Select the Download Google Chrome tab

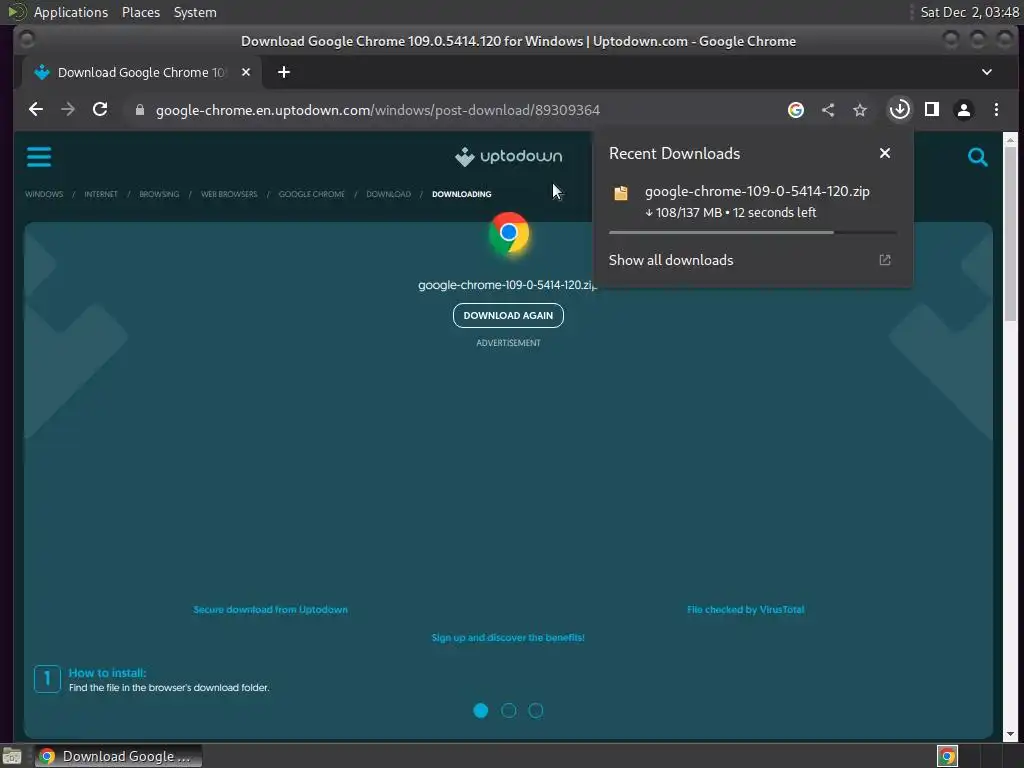coord(142,72)
